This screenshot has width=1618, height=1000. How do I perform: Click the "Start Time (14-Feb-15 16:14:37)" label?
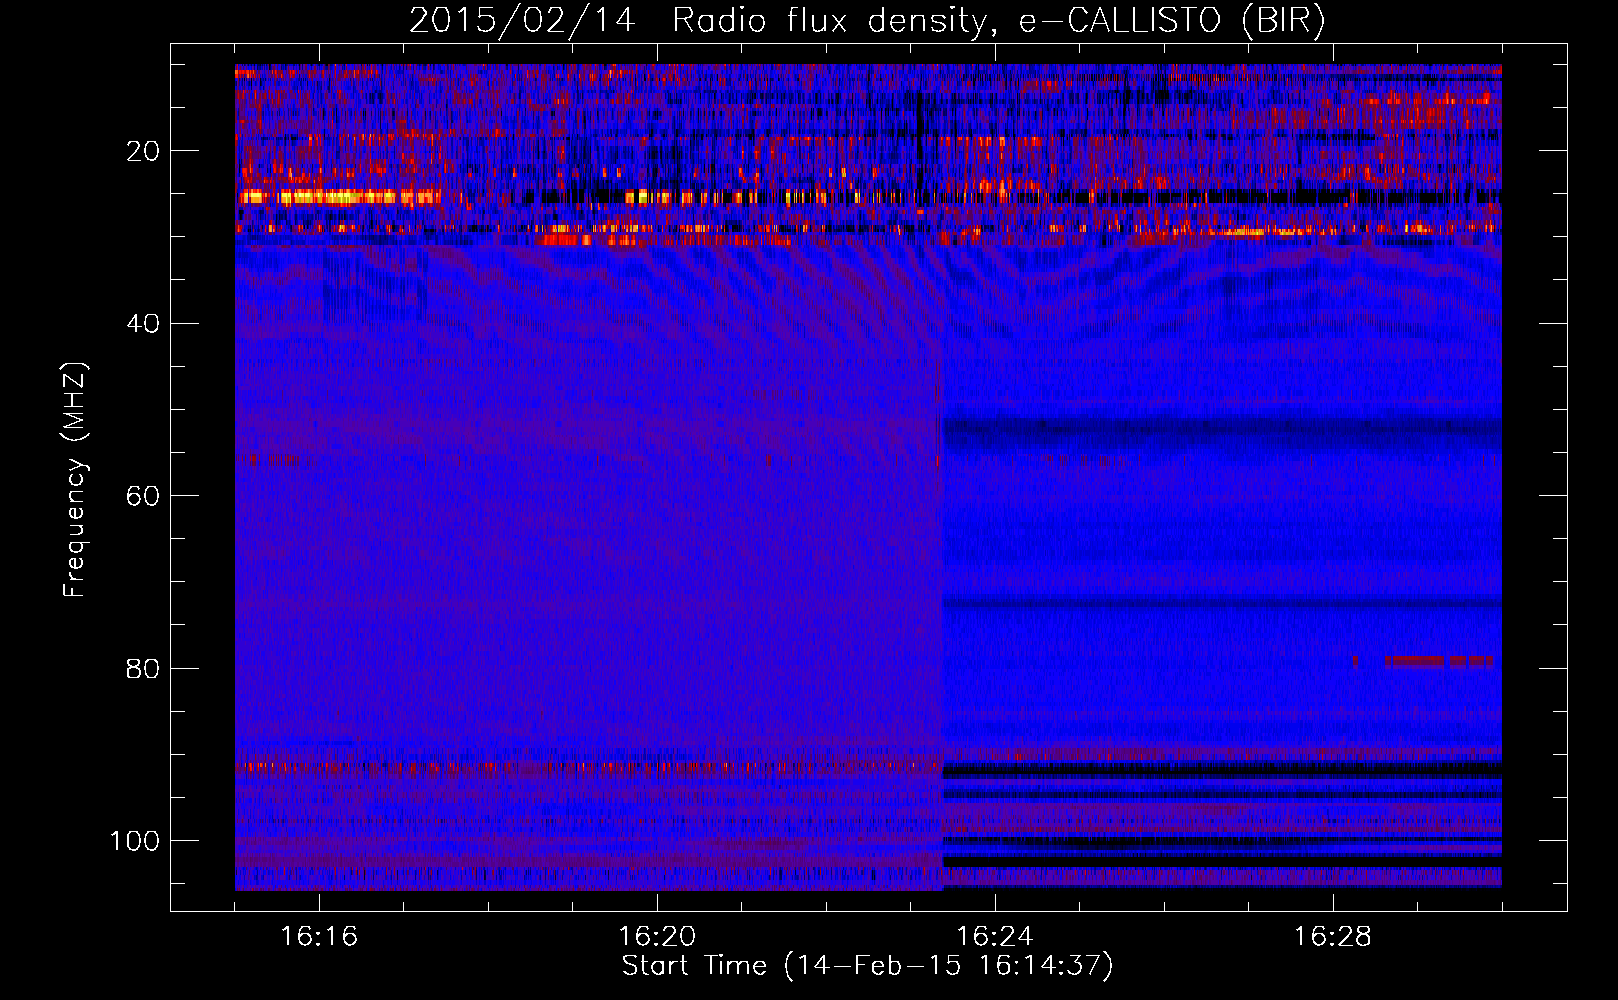(867, 966)
